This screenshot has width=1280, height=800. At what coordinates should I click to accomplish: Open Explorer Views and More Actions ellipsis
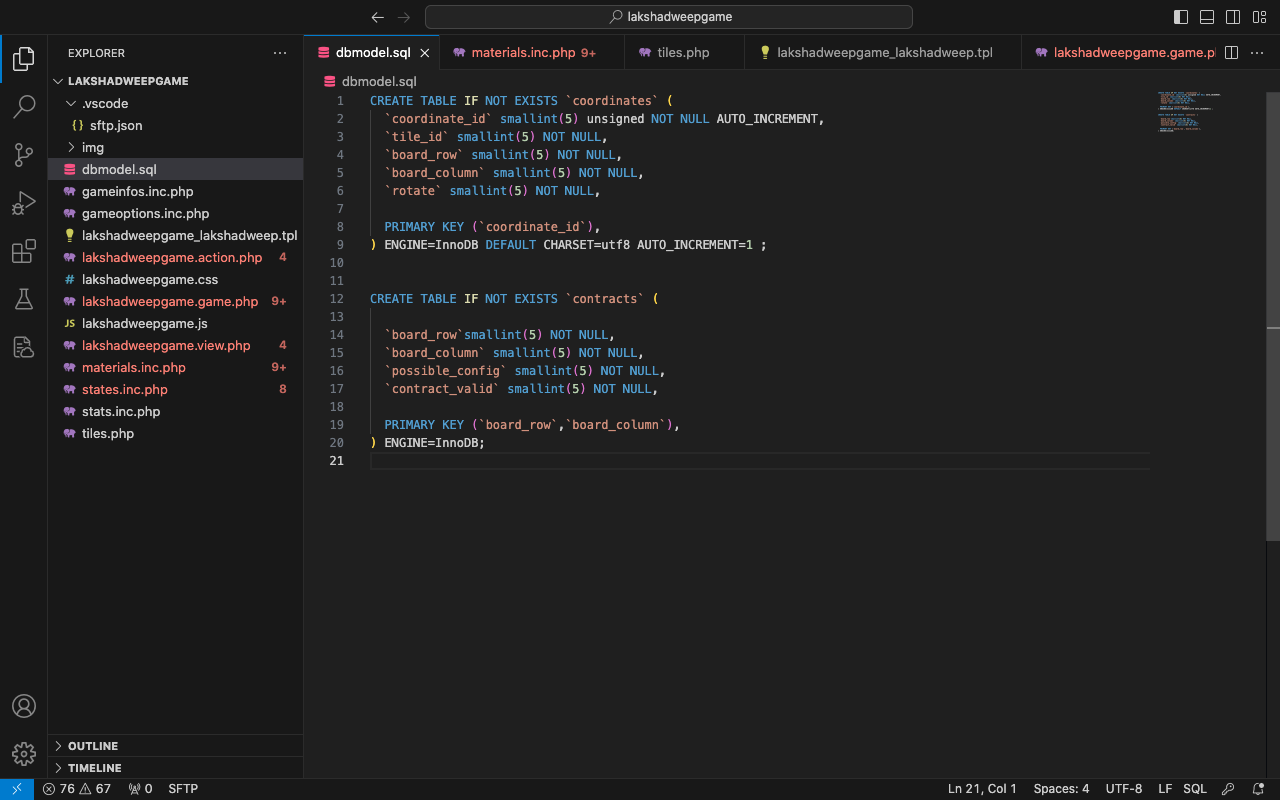280,53
